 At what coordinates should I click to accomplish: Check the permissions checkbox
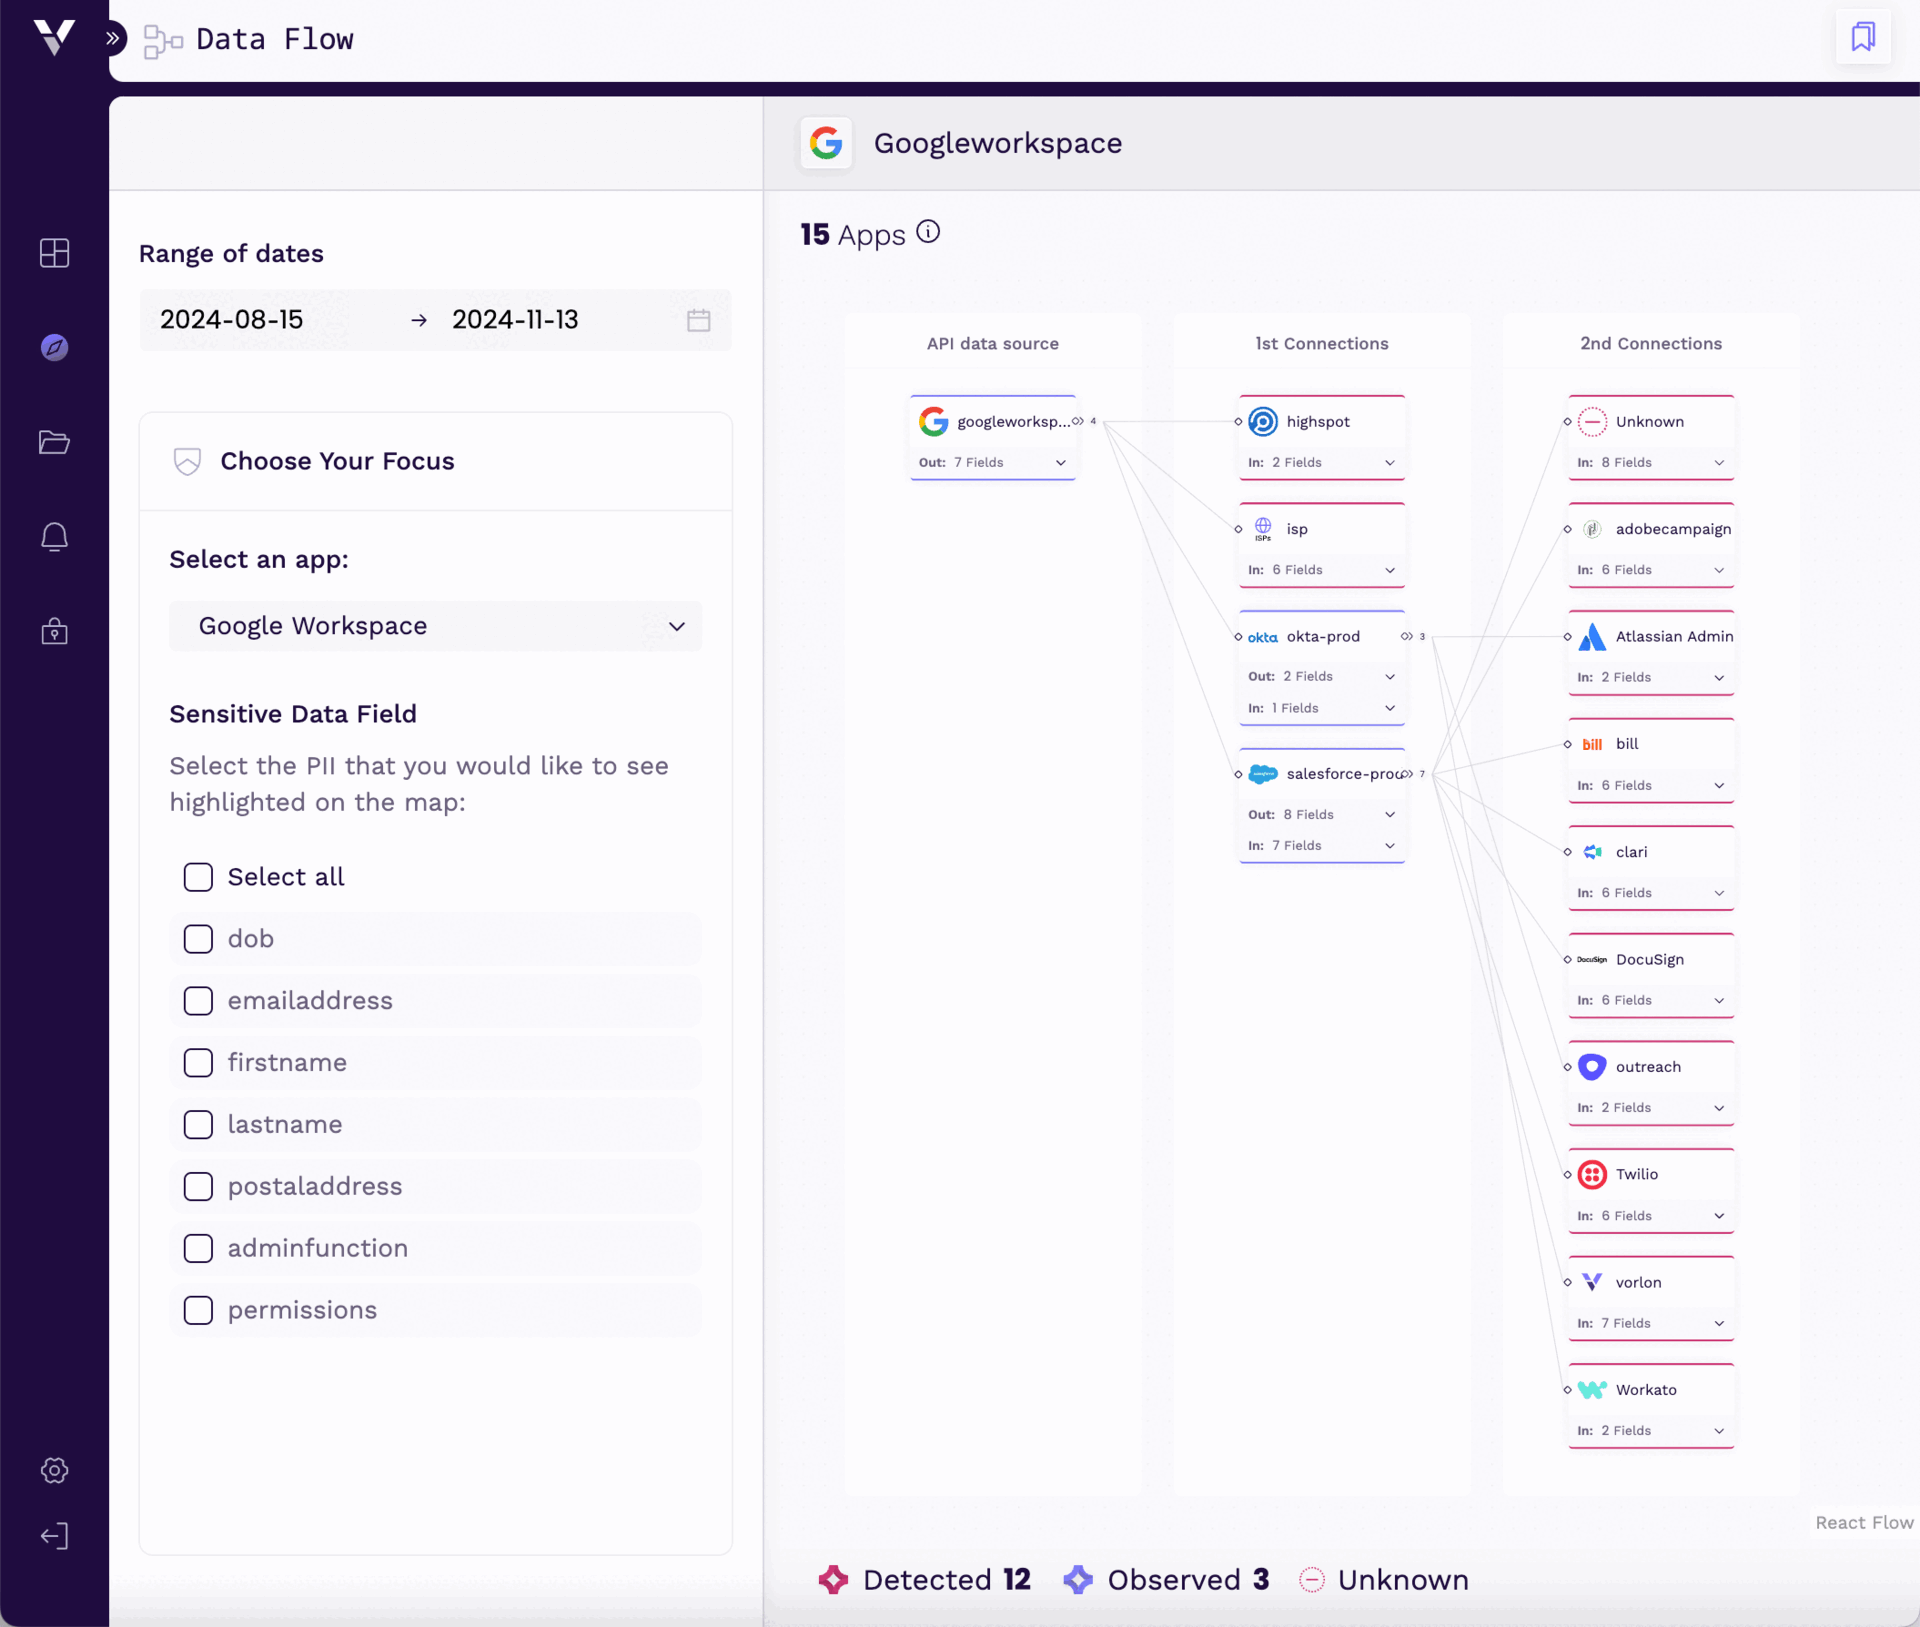(x=198, y=1310)
